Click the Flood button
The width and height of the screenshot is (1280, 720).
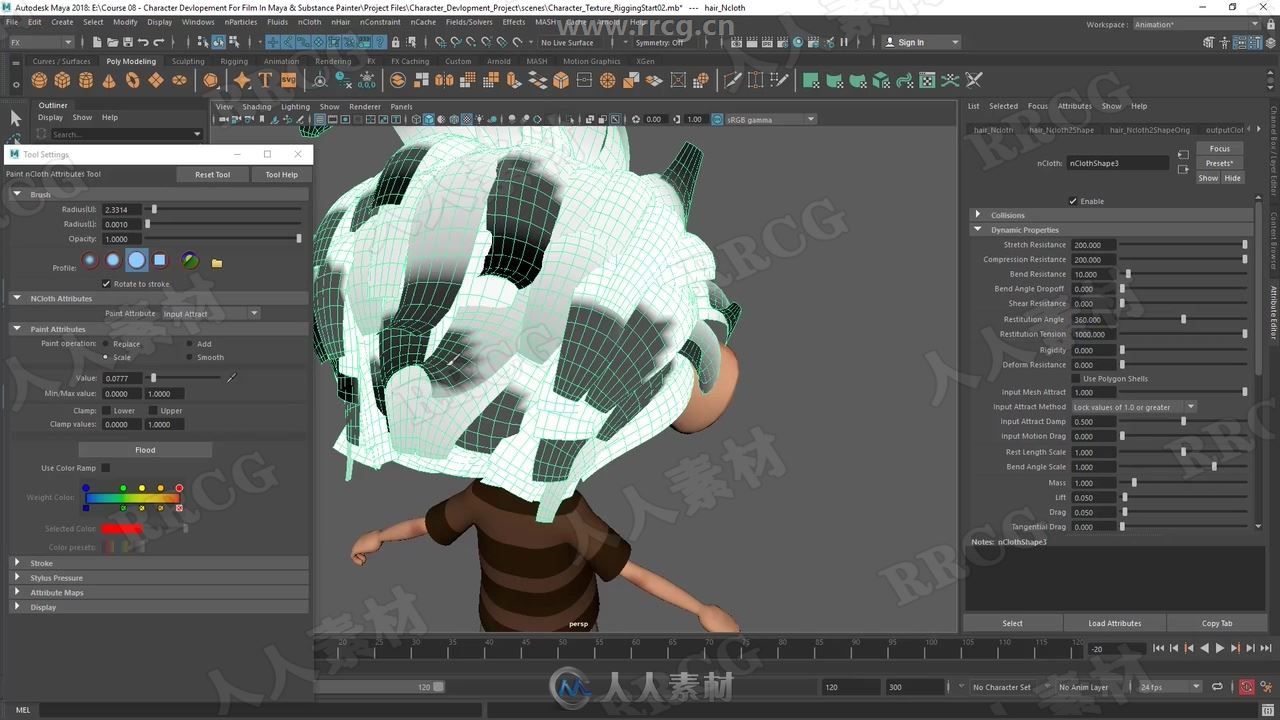click(145, 450)
